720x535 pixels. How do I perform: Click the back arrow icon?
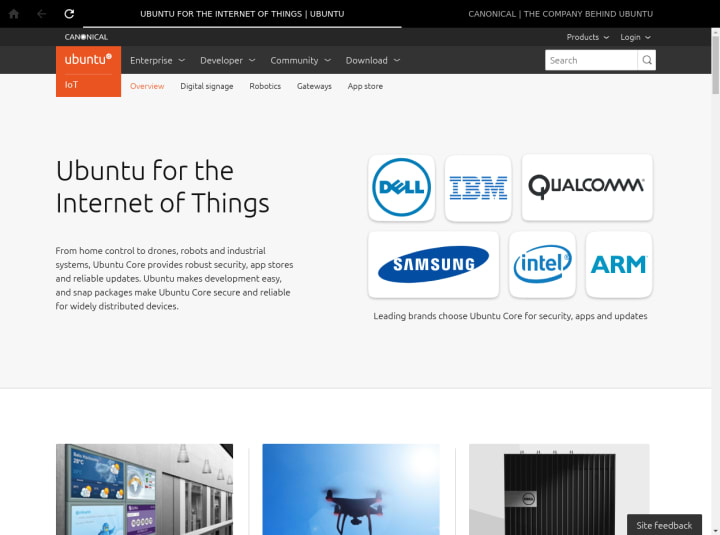pyautogui.click(x=41, y=14)
